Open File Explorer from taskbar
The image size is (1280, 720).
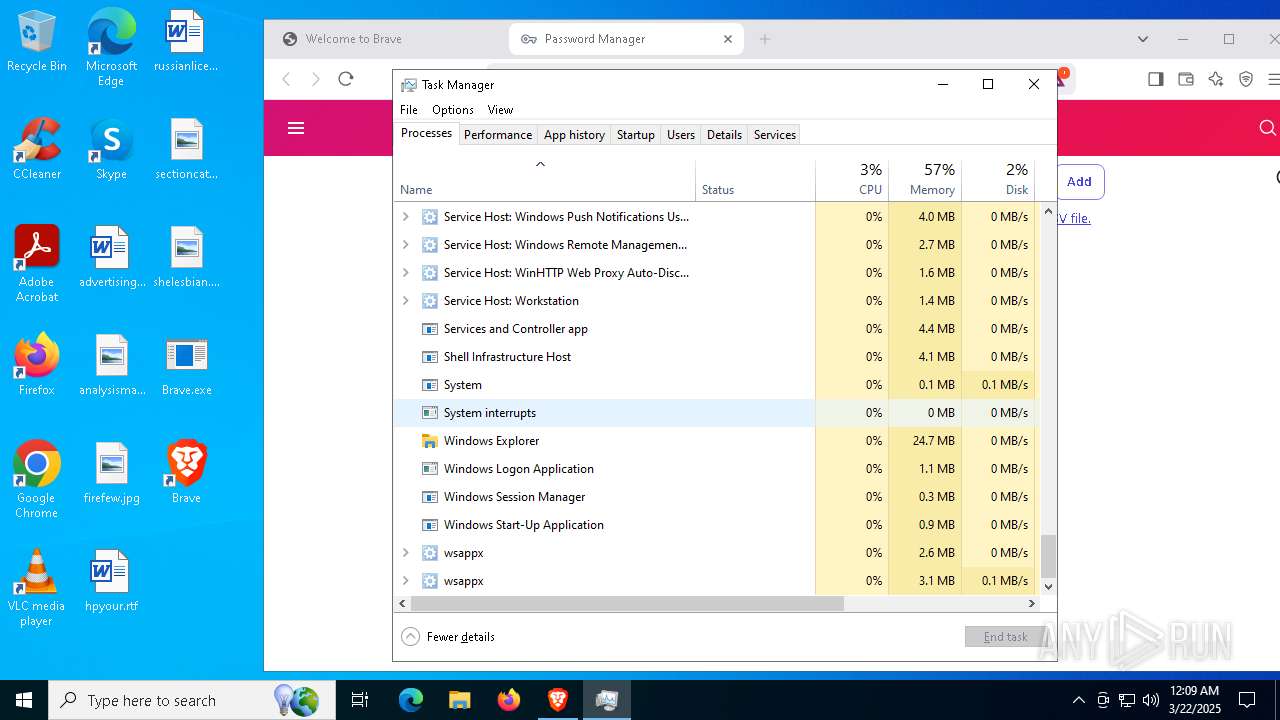459,700
